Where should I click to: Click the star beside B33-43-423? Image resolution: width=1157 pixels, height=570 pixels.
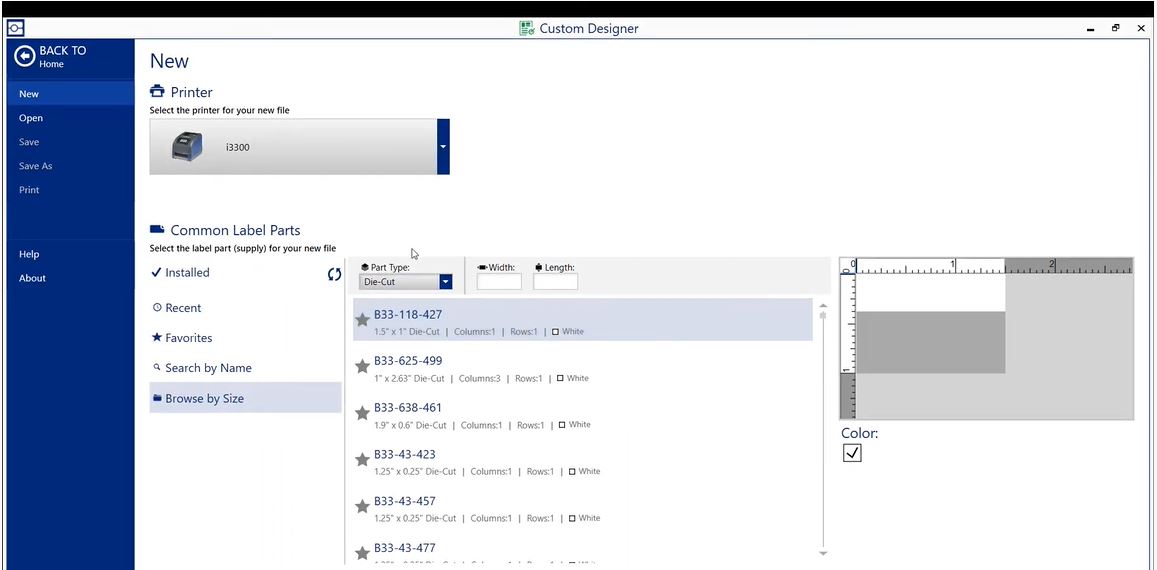[x=362, y=459]
